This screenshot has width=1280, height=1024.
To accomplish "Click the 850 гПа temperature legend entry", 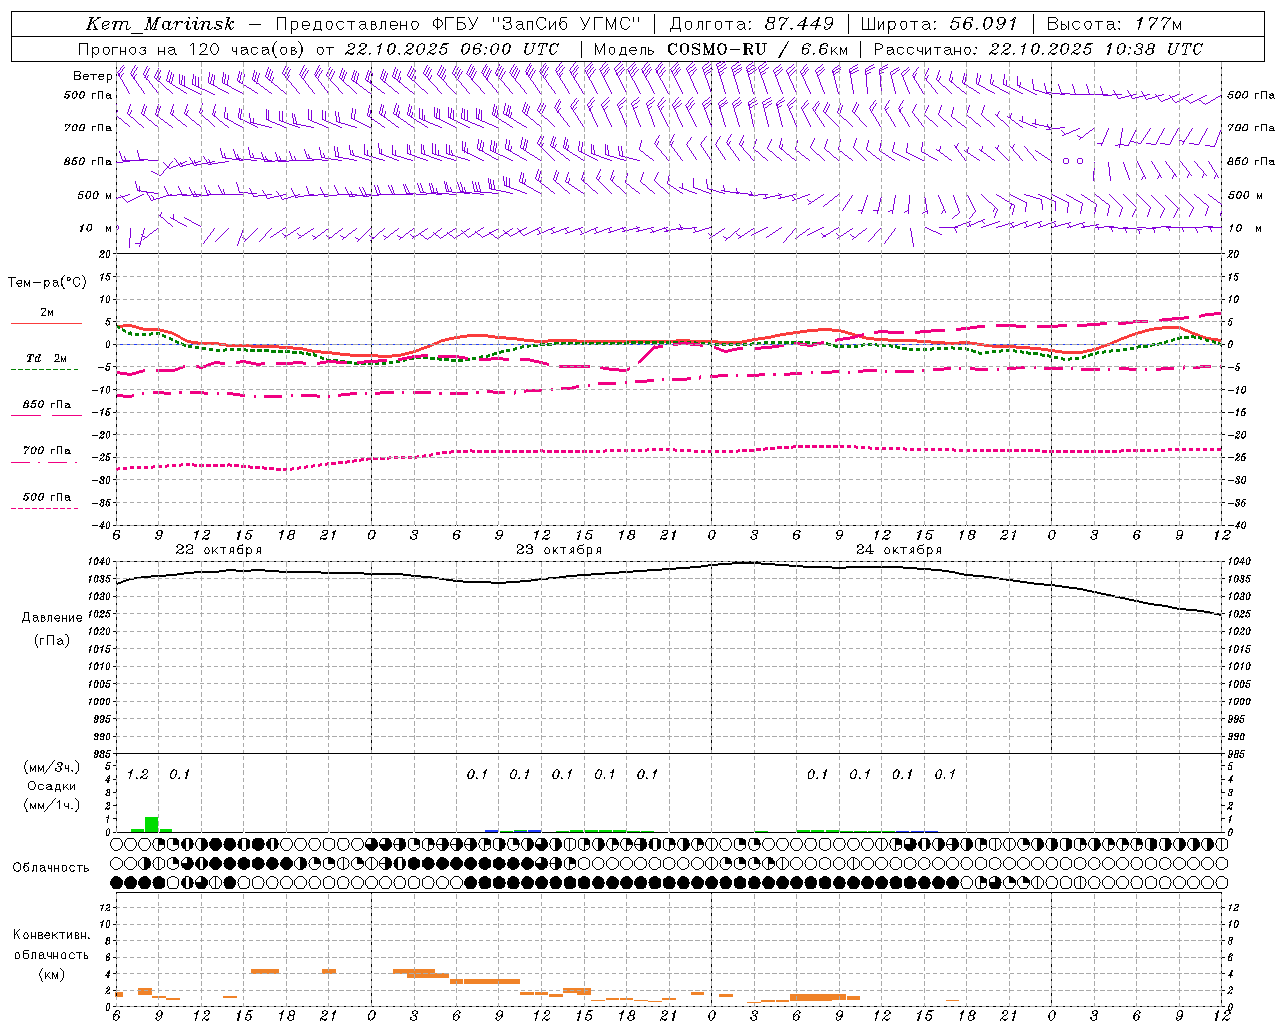I will pos(47,405).
